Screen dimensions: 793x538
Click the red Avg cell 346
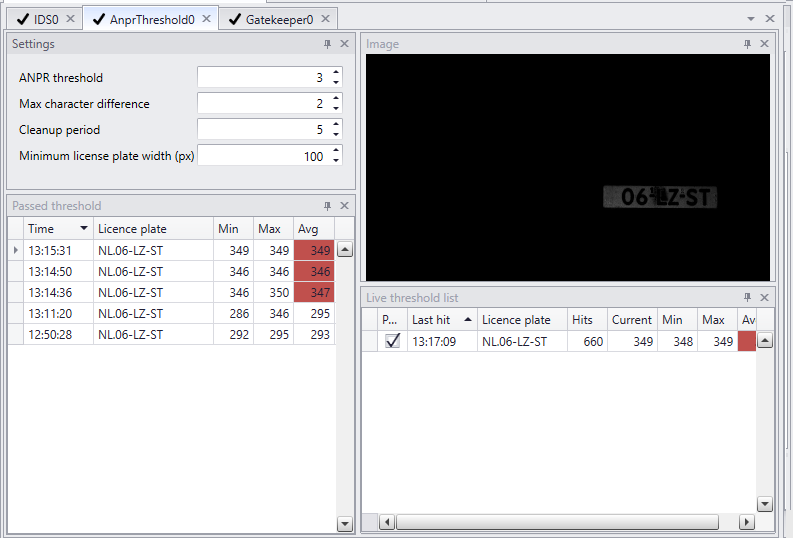314,272
